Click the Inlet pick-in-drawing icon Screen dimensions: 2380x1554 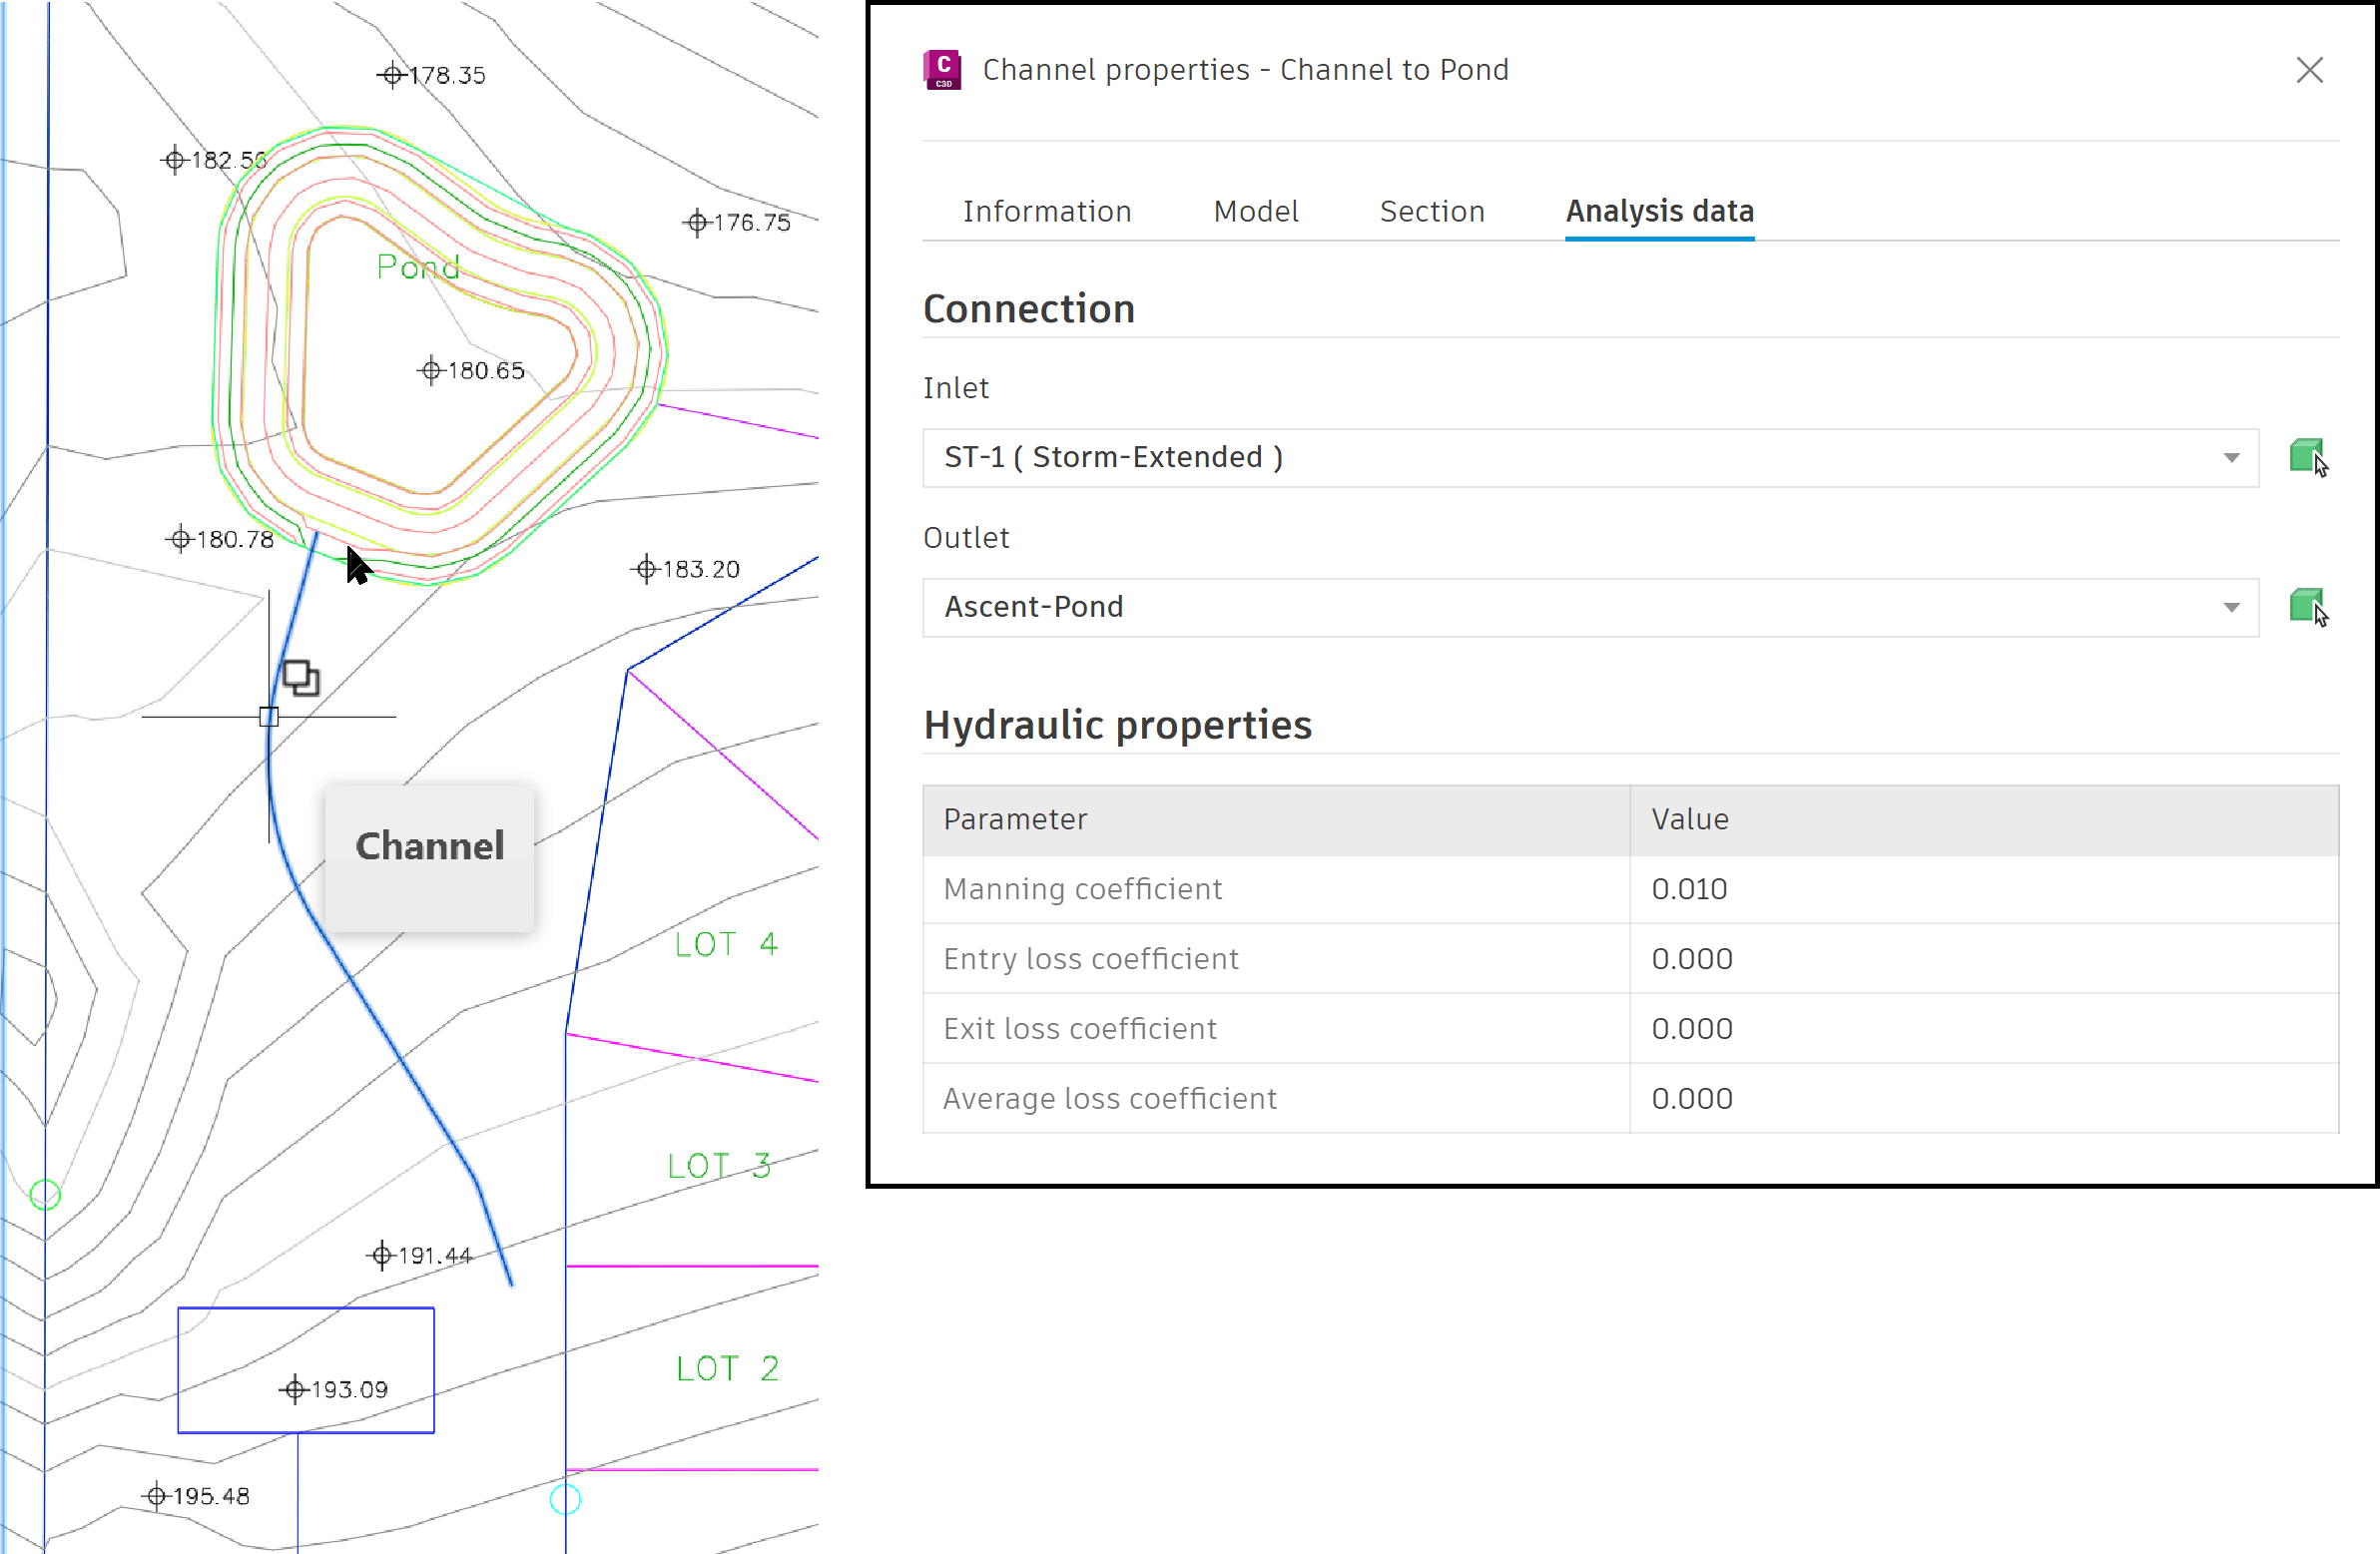coord(2307,458)
